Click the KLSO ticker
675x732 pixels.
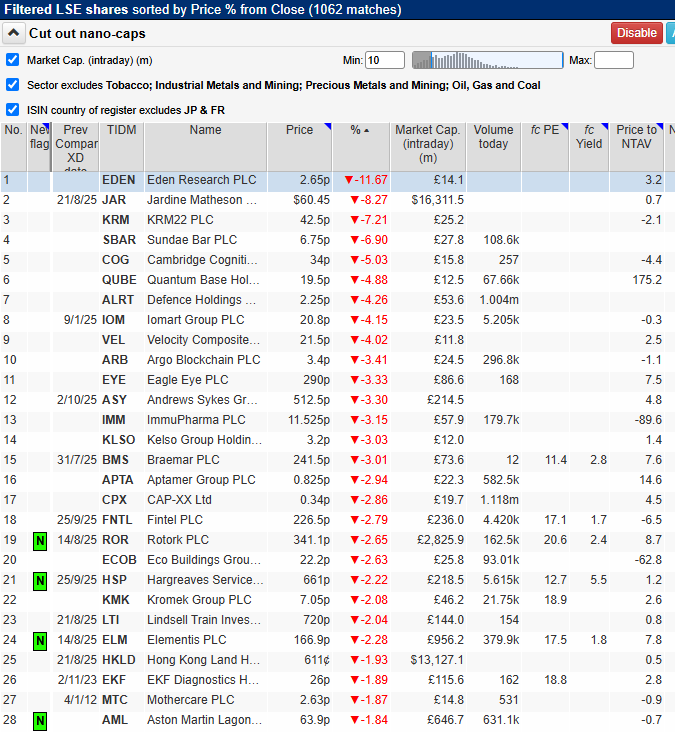coord(119,440)
